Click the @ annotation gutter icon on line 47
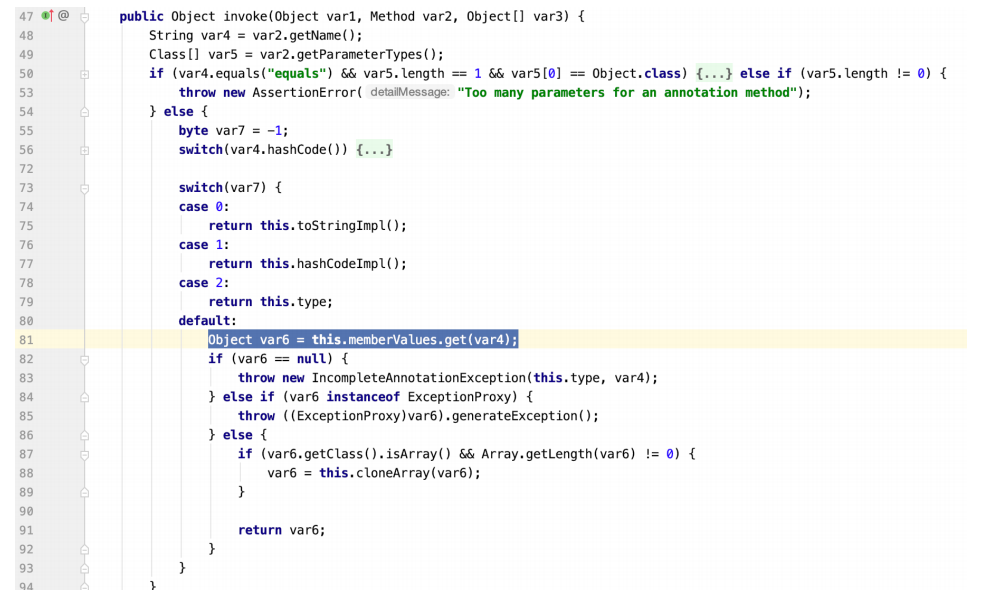Viewport: 985px width, 590px height. point(63,17)
